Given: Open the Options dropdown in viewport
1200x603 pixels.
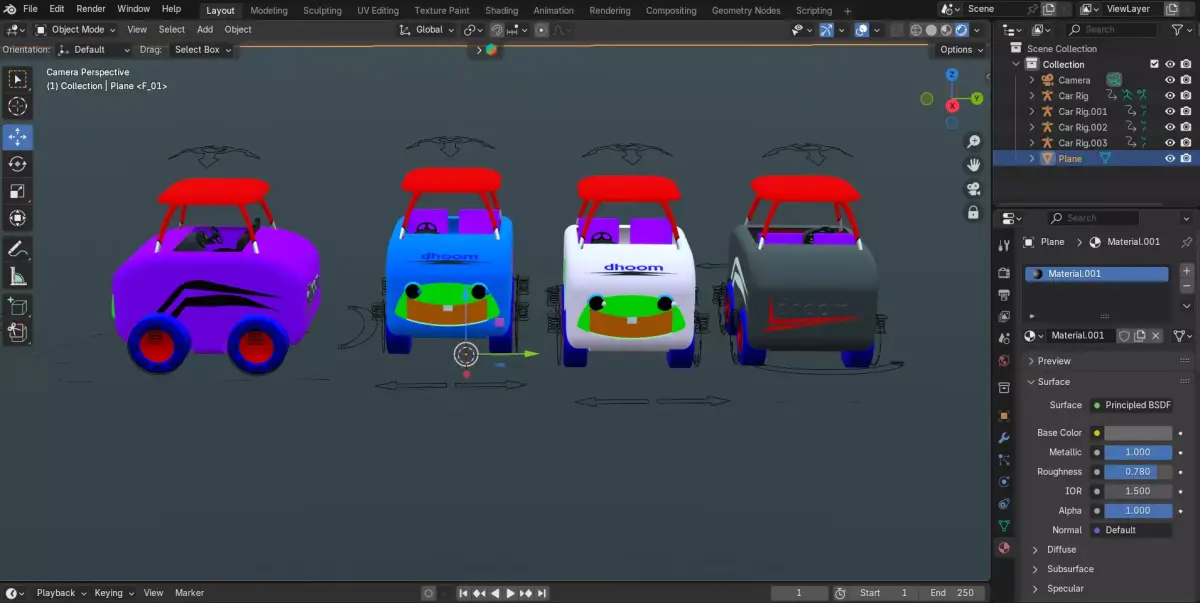Looking at the screenshot, I should (x=961, y=49).
